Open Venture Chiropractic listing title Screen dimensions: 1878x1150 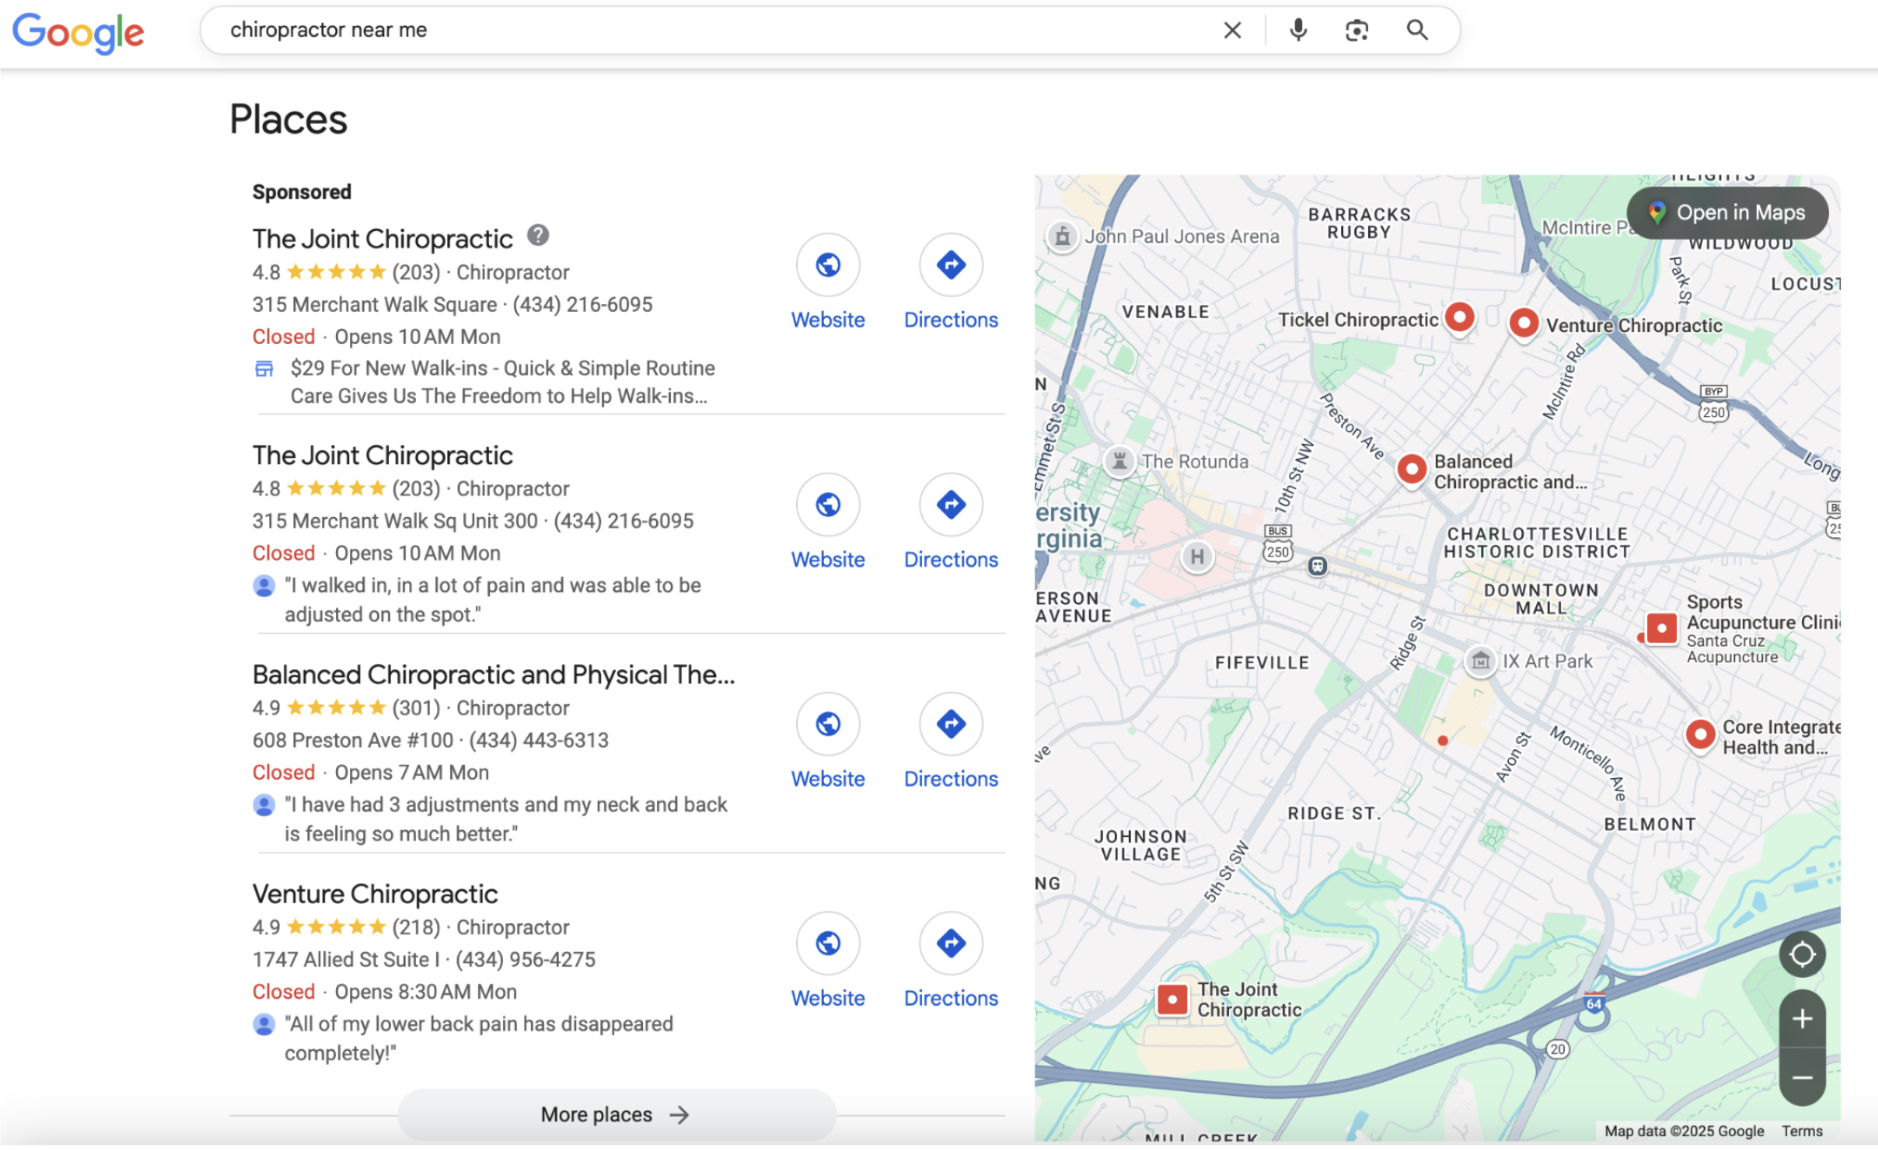point(374,893)
